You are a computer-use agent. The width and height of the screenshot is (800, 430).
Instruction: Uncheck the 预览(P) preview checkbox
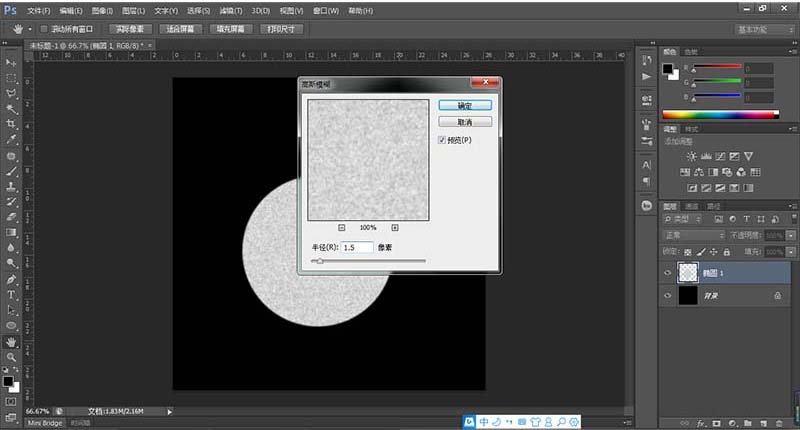pos(442,141)
